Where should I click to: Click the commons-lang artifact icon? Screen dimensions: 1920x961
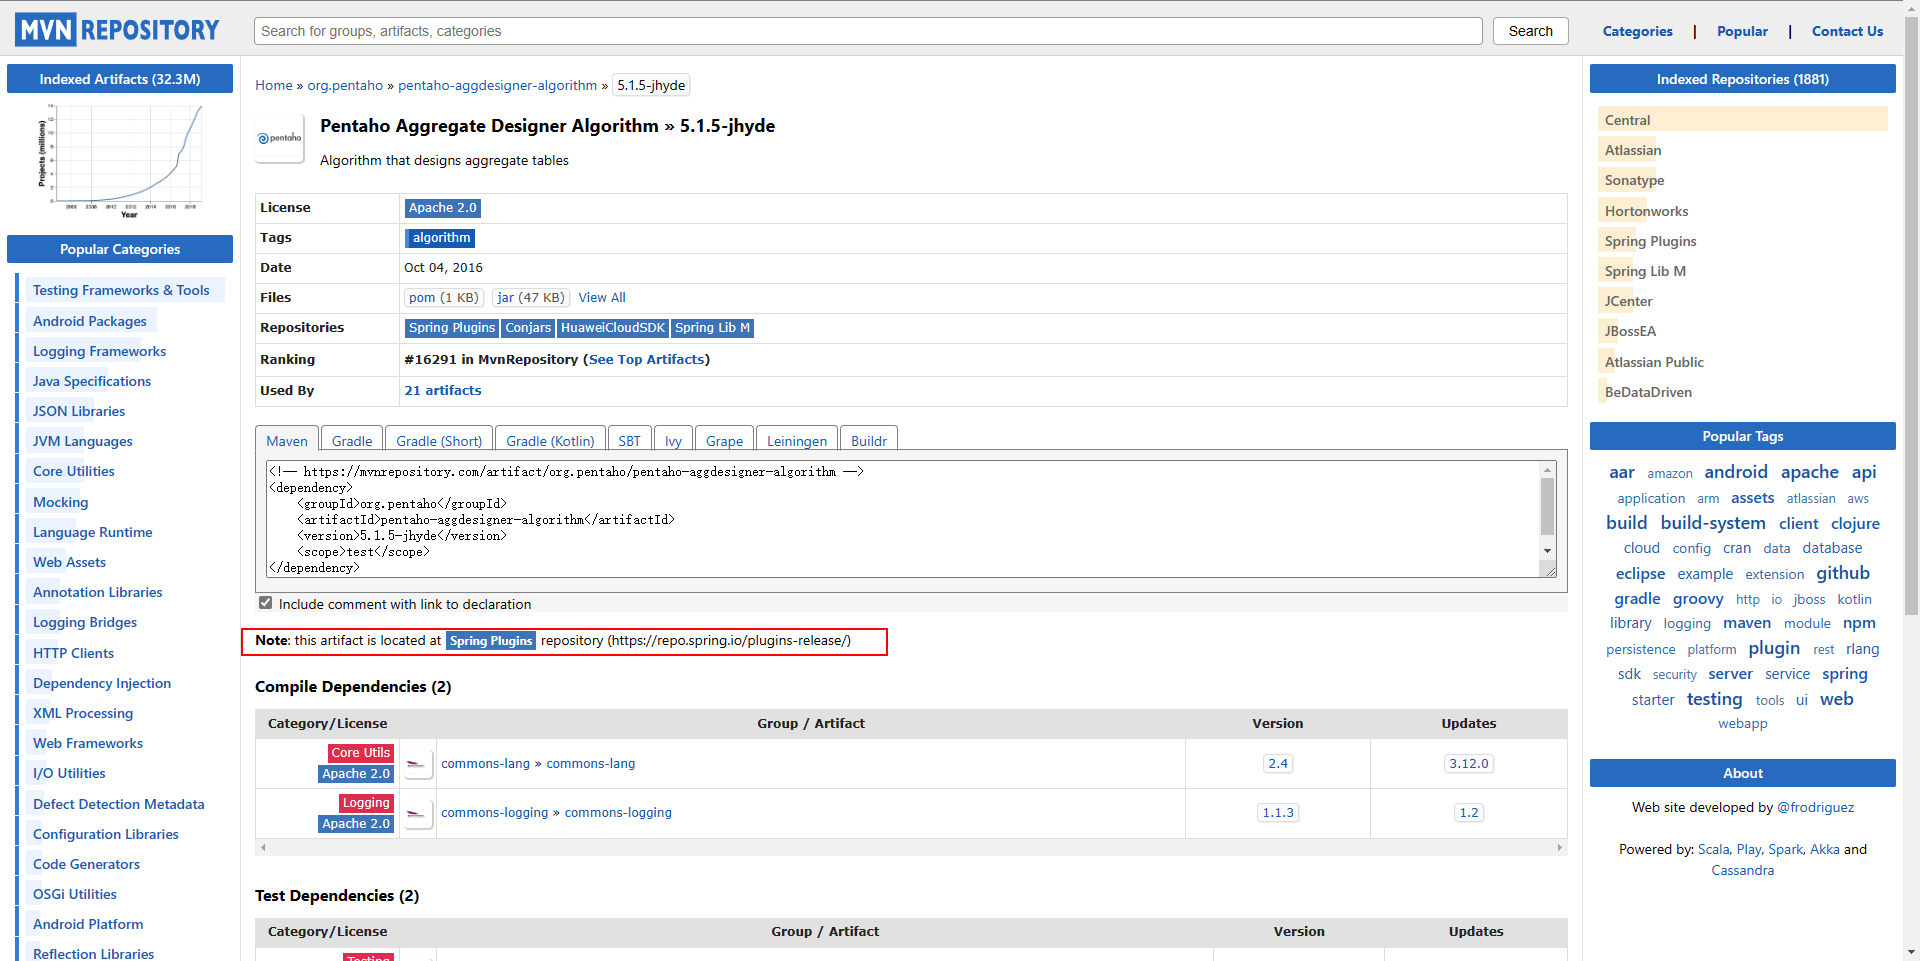(417, 764)
